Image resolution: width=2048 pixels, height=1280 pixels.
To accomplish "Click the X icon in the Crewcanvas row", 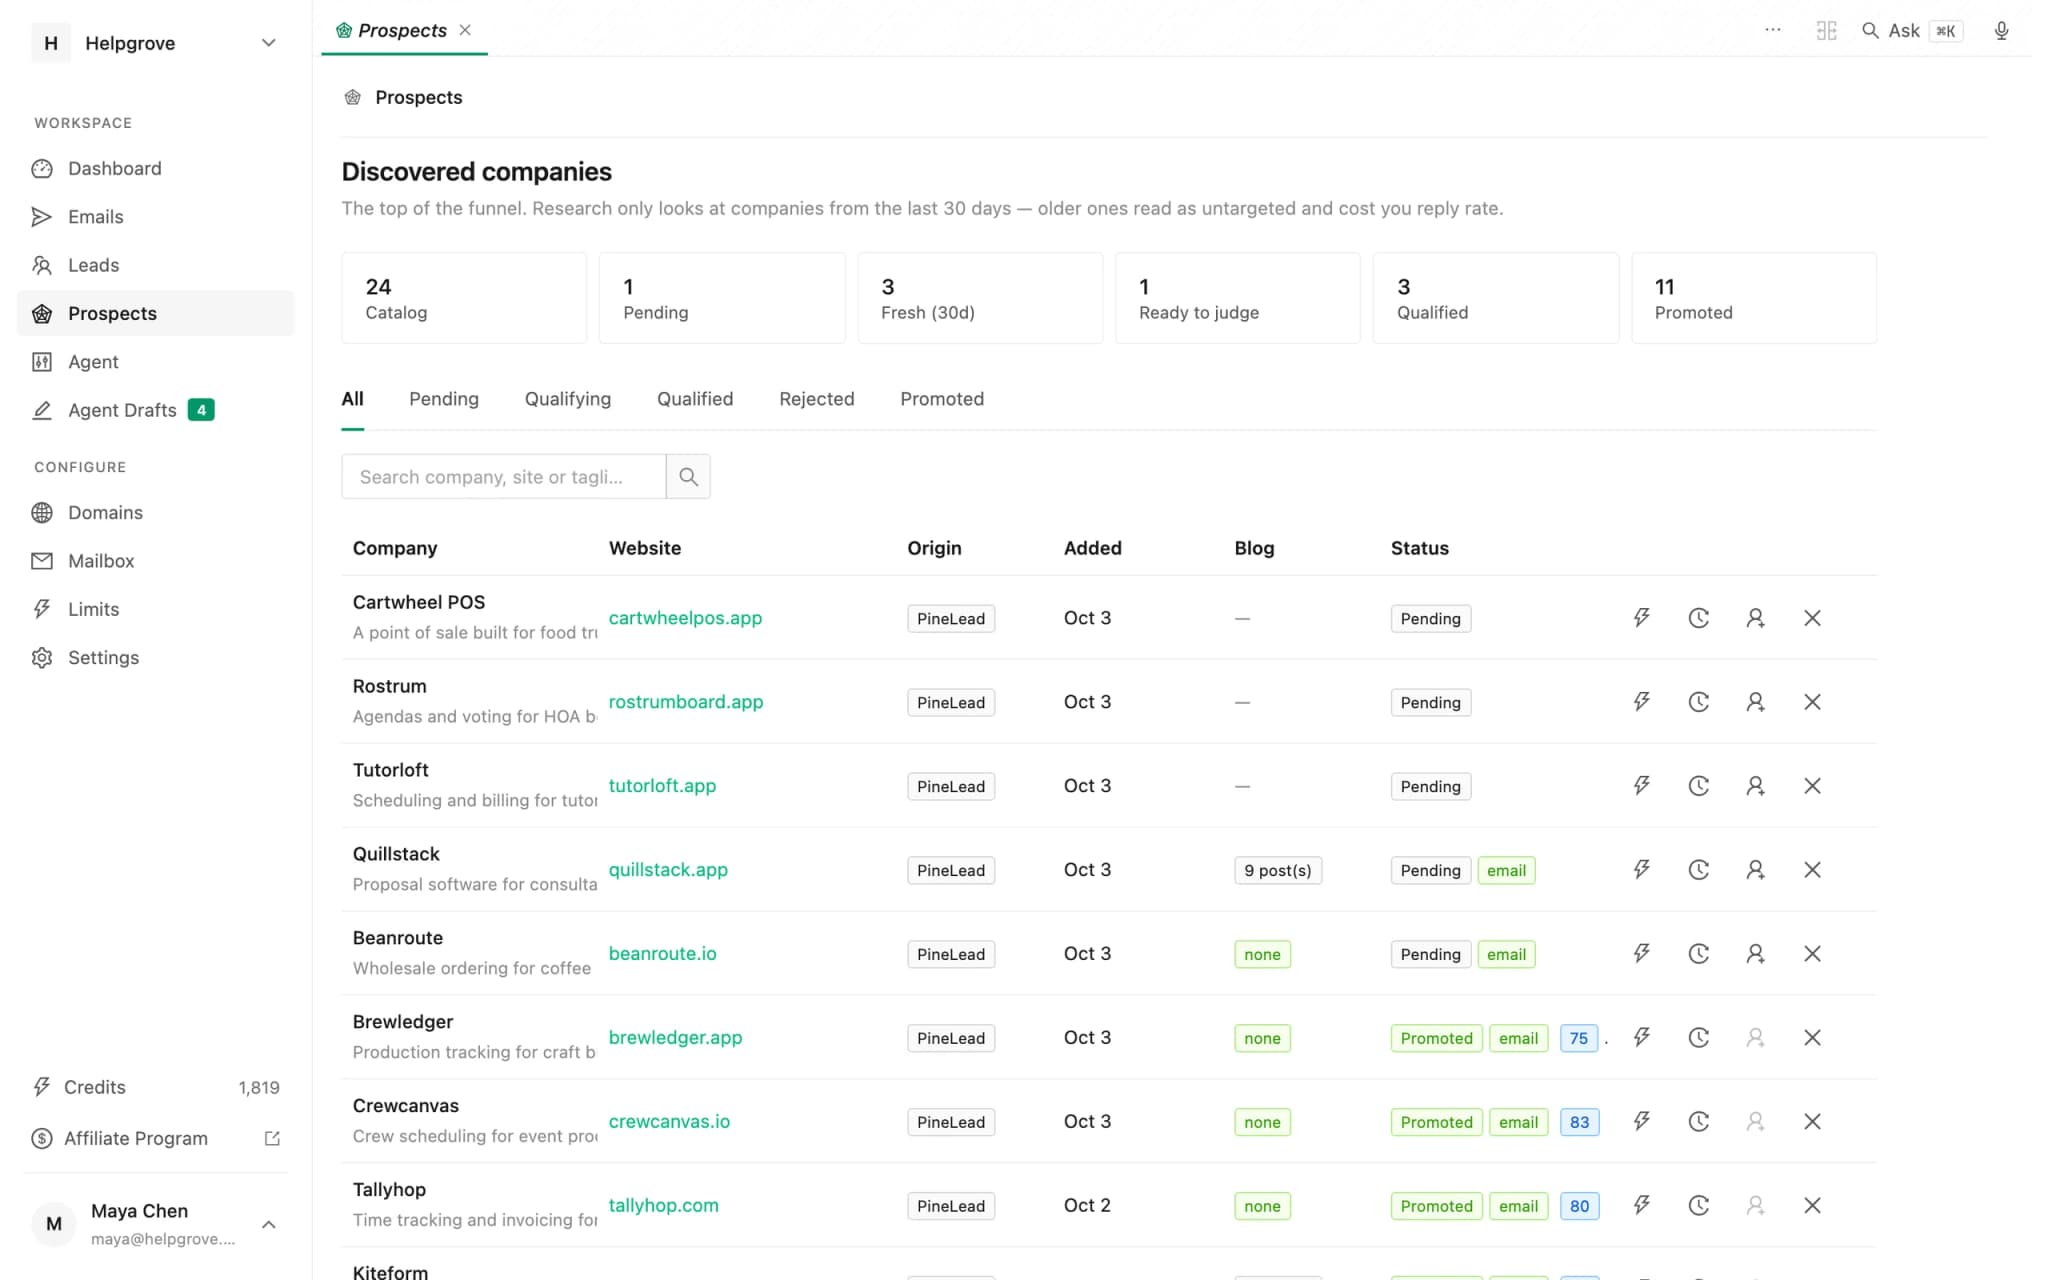I will [x=1812, y=1122].
